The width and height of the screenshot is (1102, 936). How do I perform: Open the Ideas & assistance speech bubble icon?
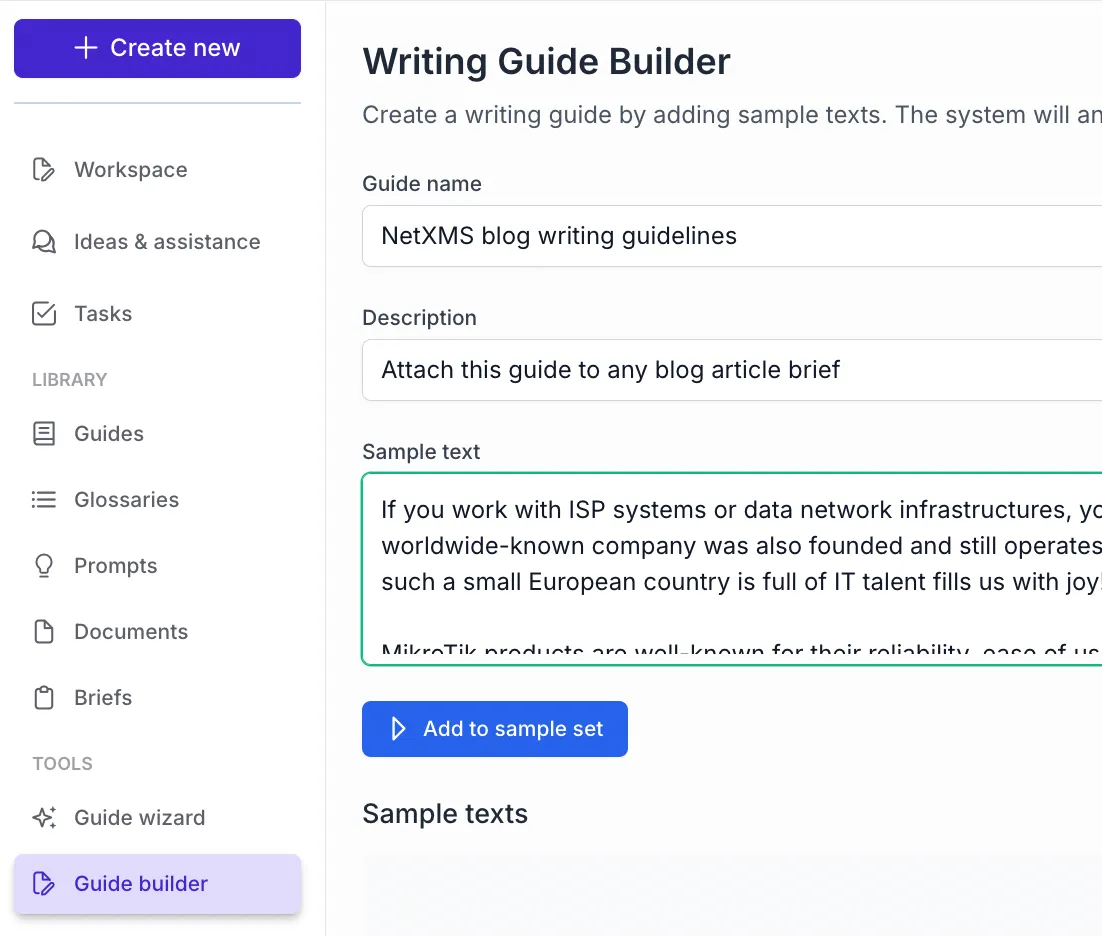tap(44, 241)
